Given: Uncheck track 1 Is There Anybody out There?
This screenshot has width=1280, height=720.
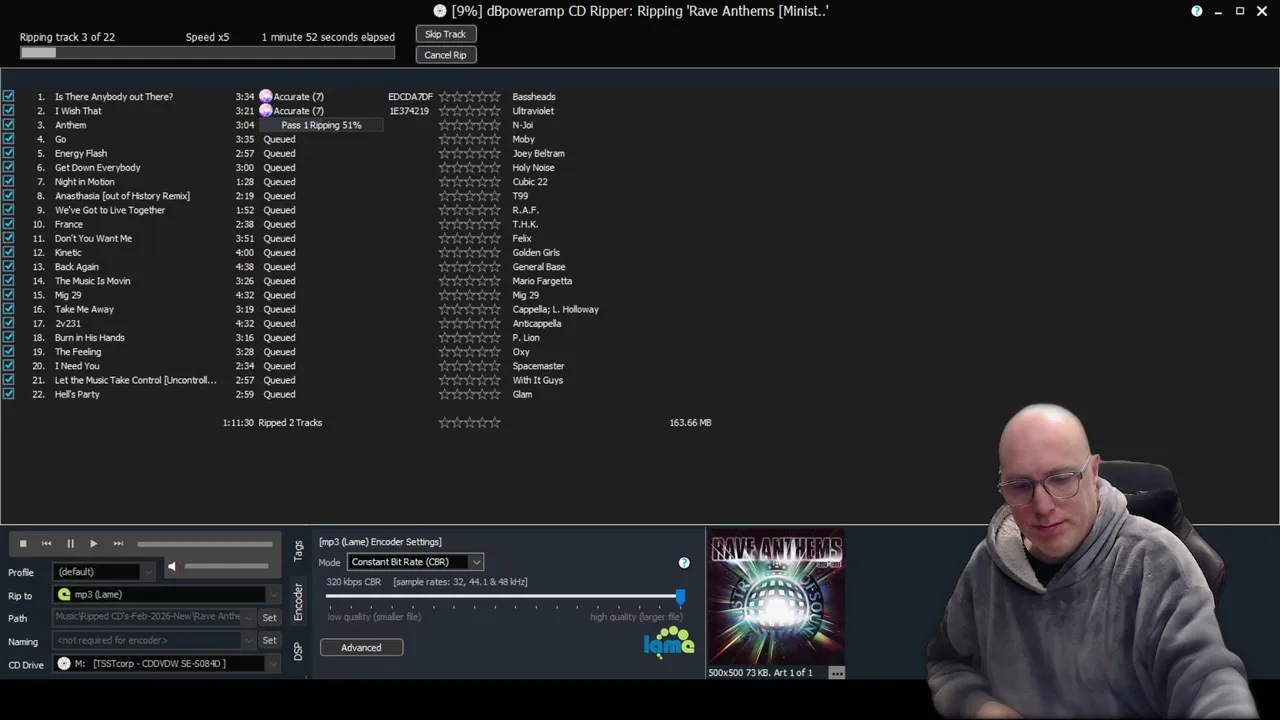Looking at the screenshot, I should [9, 97].
